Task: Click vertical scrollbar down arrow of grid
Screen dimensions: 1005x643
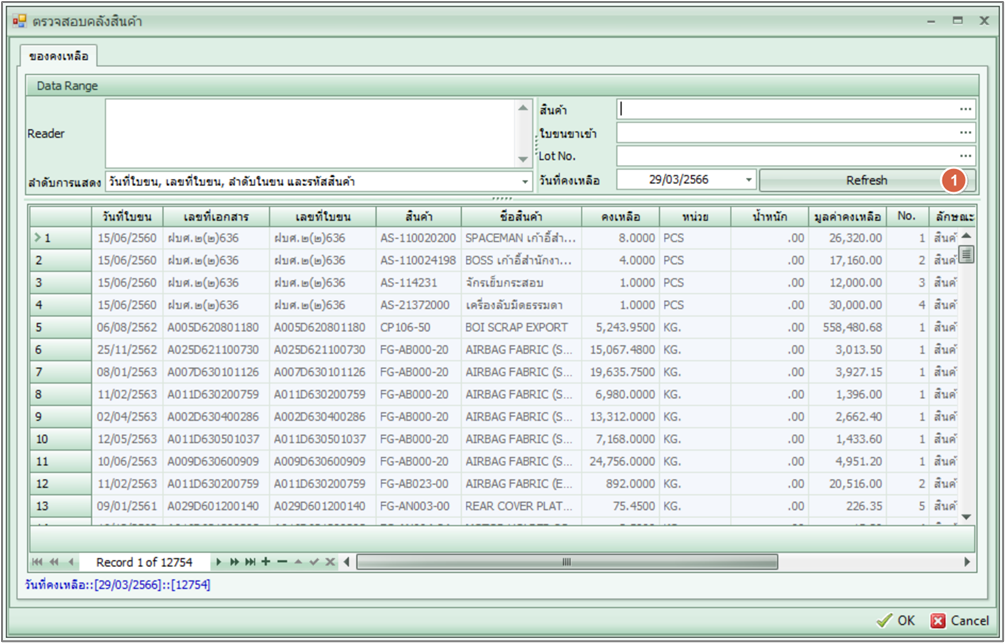Action: [966, 517]
